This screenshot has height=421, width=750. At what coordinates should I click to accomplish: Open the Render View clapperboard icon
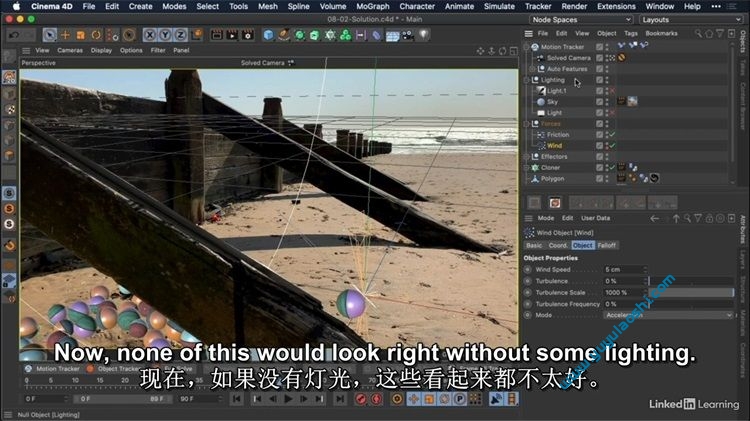click(217, 35)
